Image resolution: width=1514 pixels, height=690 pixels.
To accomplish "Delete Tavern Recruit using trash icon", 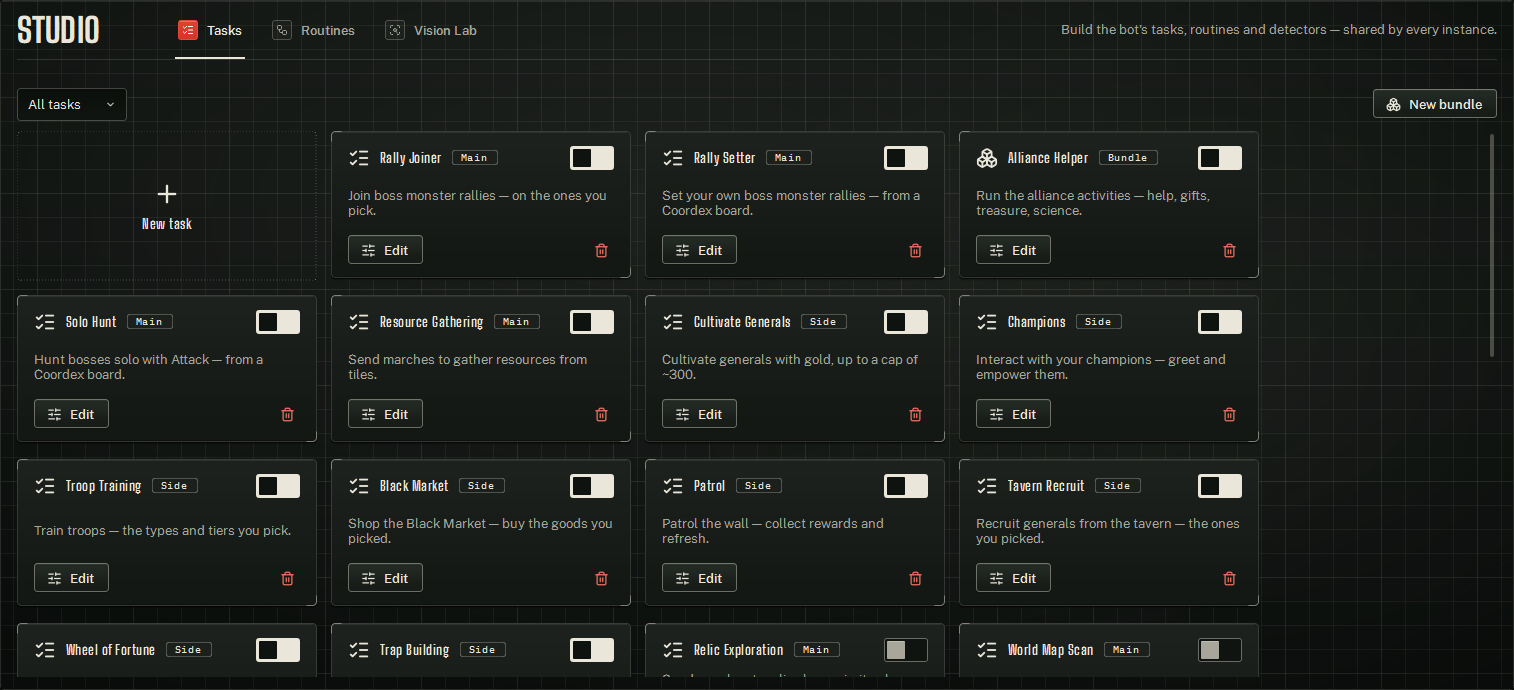I will click(x=1229, y=578).
